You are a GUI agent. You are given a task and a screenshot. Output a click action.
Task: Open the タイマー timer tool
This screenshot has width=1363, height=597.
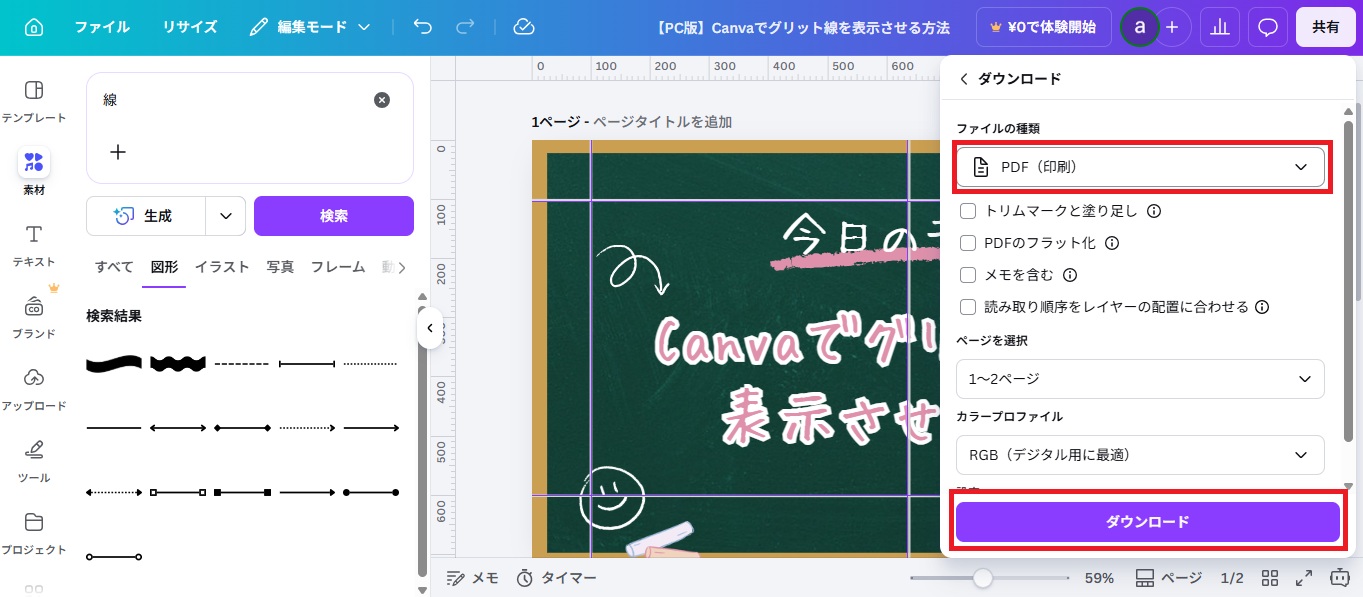(557, 578)
